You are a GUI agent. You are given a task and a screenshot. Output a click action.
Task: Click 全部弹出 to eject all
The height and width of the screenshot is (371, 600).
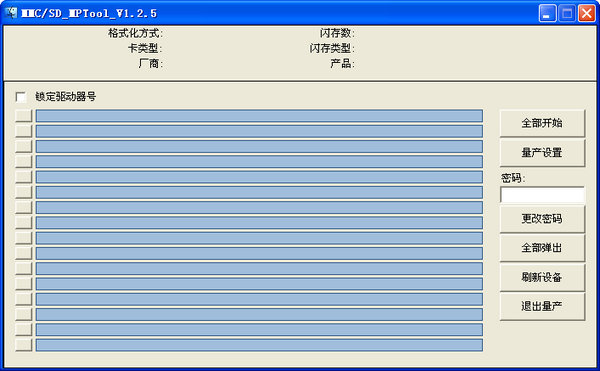click(542, 248)
